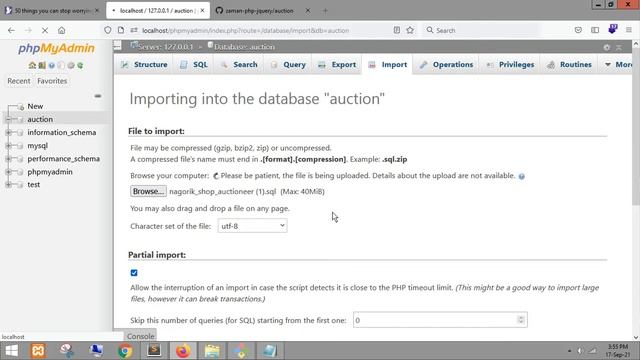
Task: Open the Operations tab
Action: (x=446, y=64)
